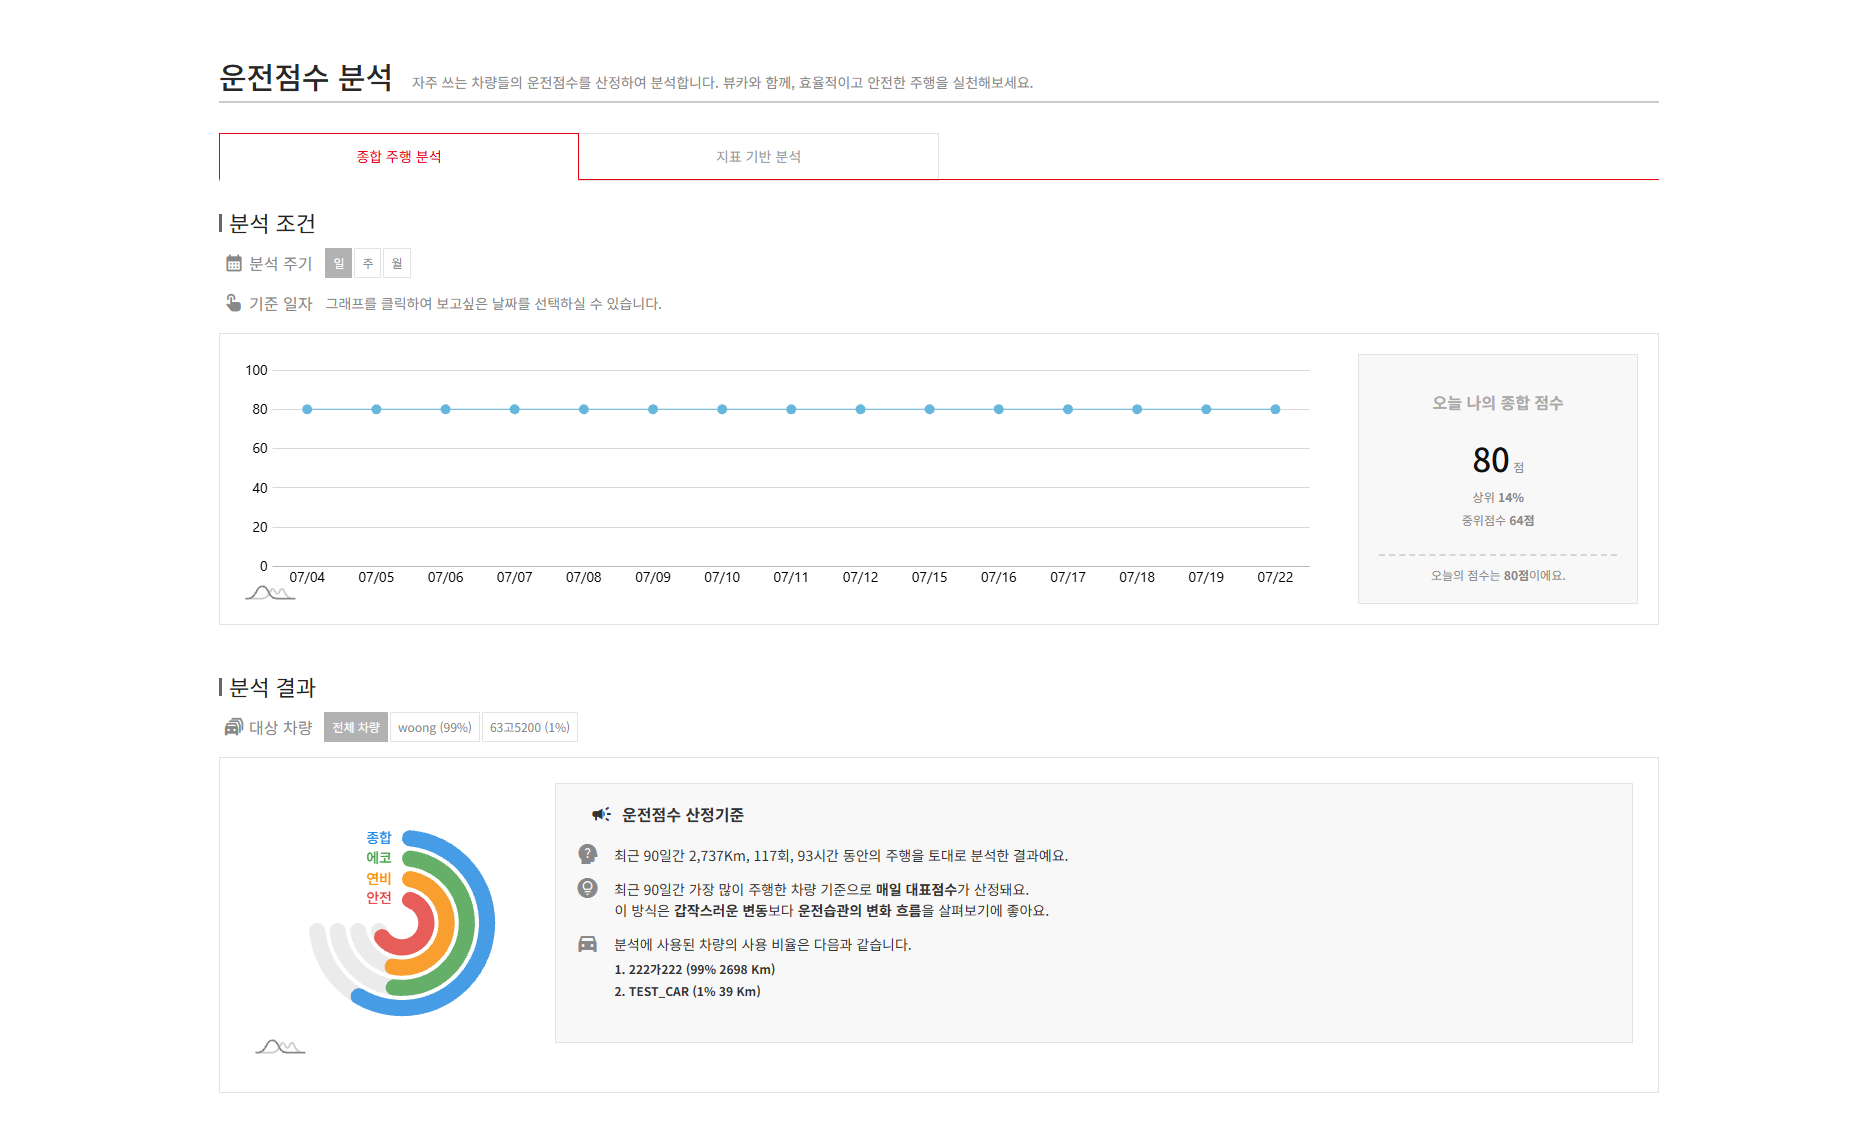Switch to the 종합 주행 분석 tab
1876x1134 pixels.
(x=399, y=157)
